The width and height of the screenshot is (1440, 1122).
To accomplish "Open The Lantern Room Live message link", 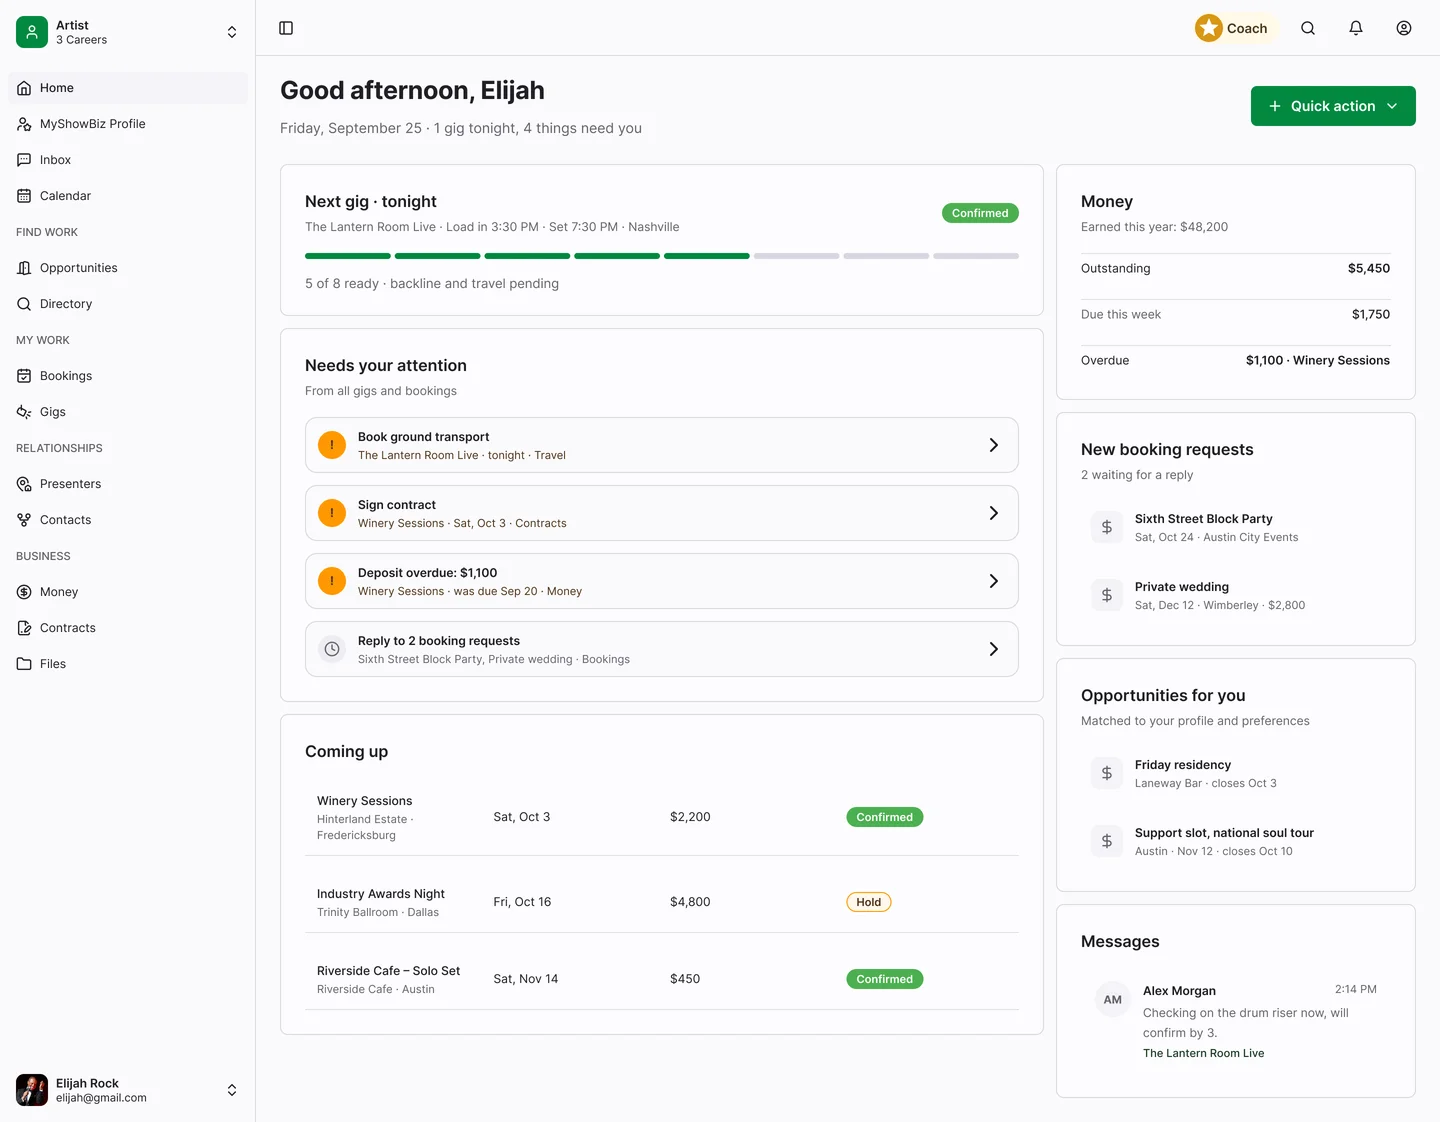I will pos(1203,1053).
